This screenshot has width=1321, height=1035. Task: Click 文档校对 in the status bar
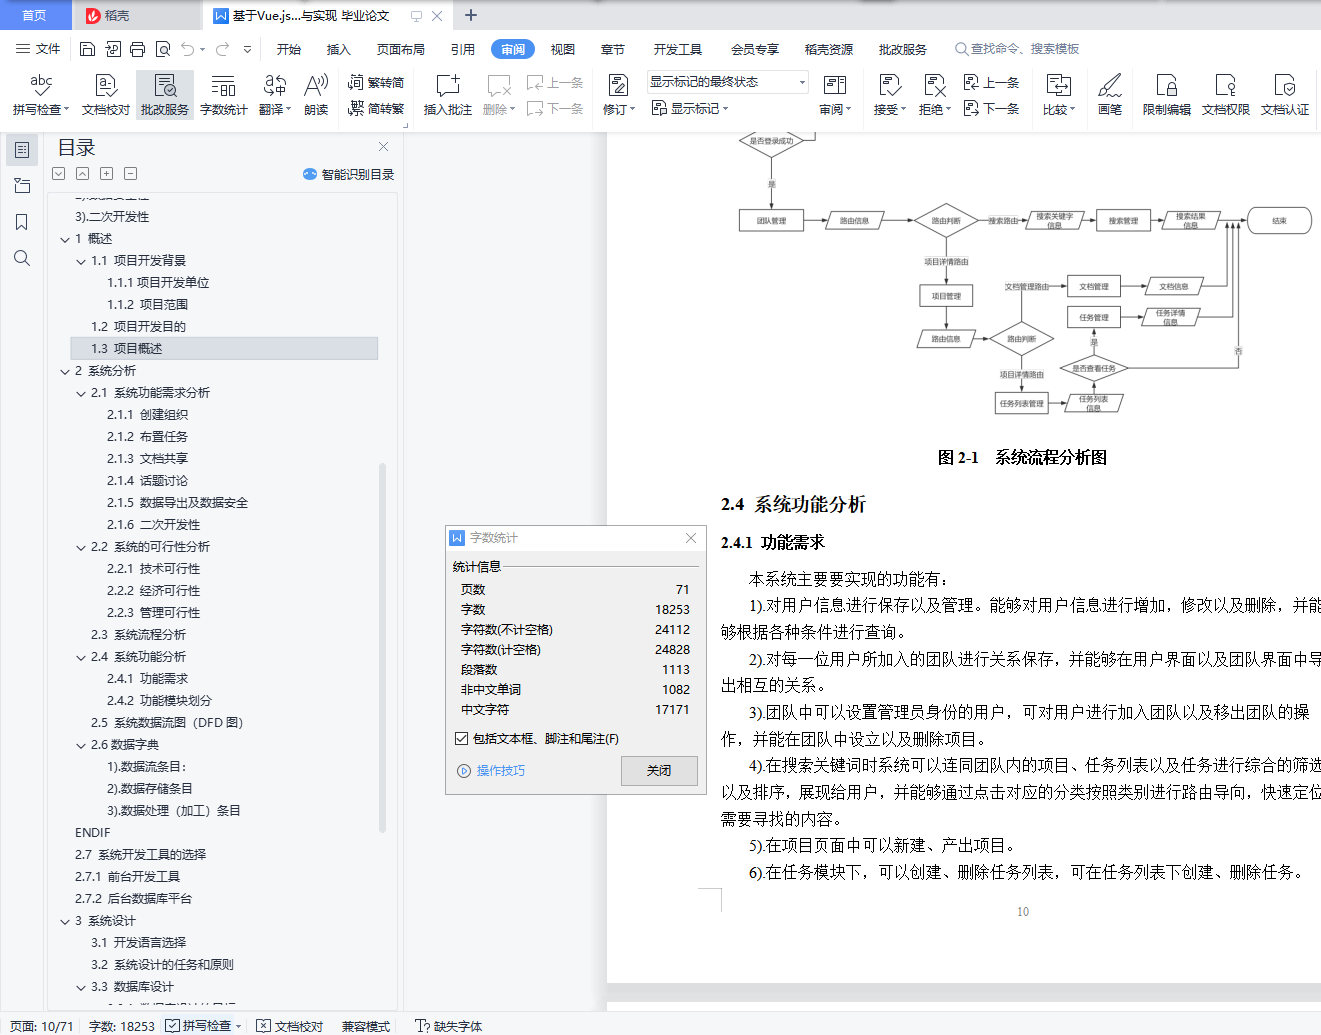point(290,1026)
